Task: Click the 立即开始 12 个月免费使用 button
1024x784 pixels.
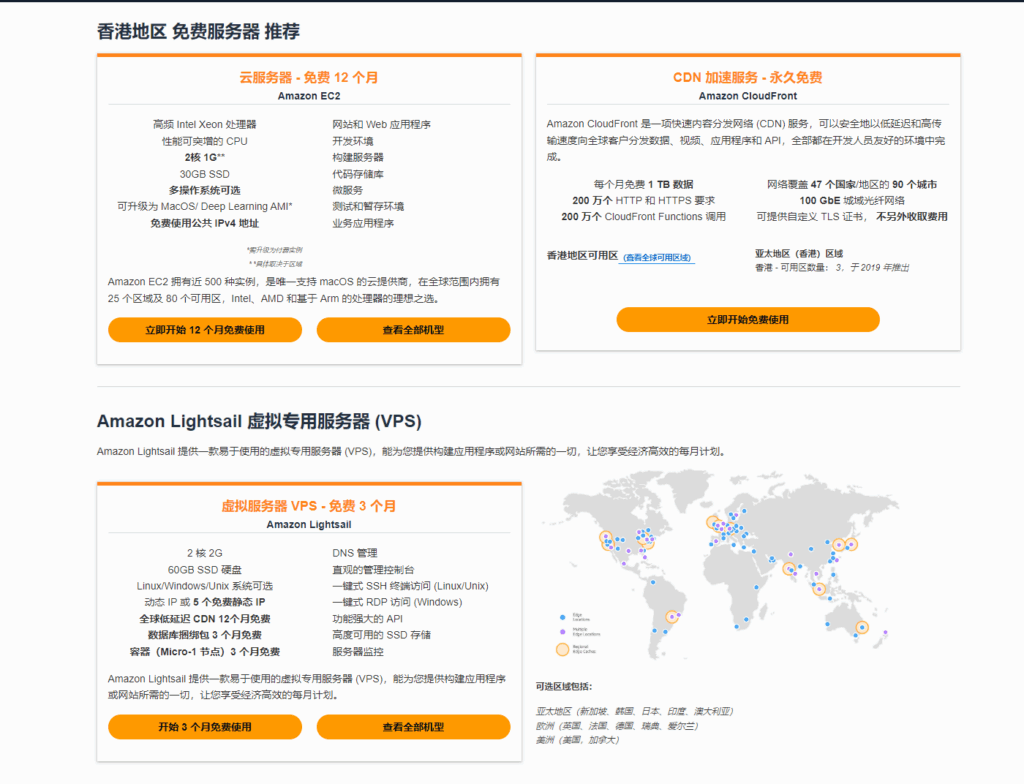Action: click(204, 330)
